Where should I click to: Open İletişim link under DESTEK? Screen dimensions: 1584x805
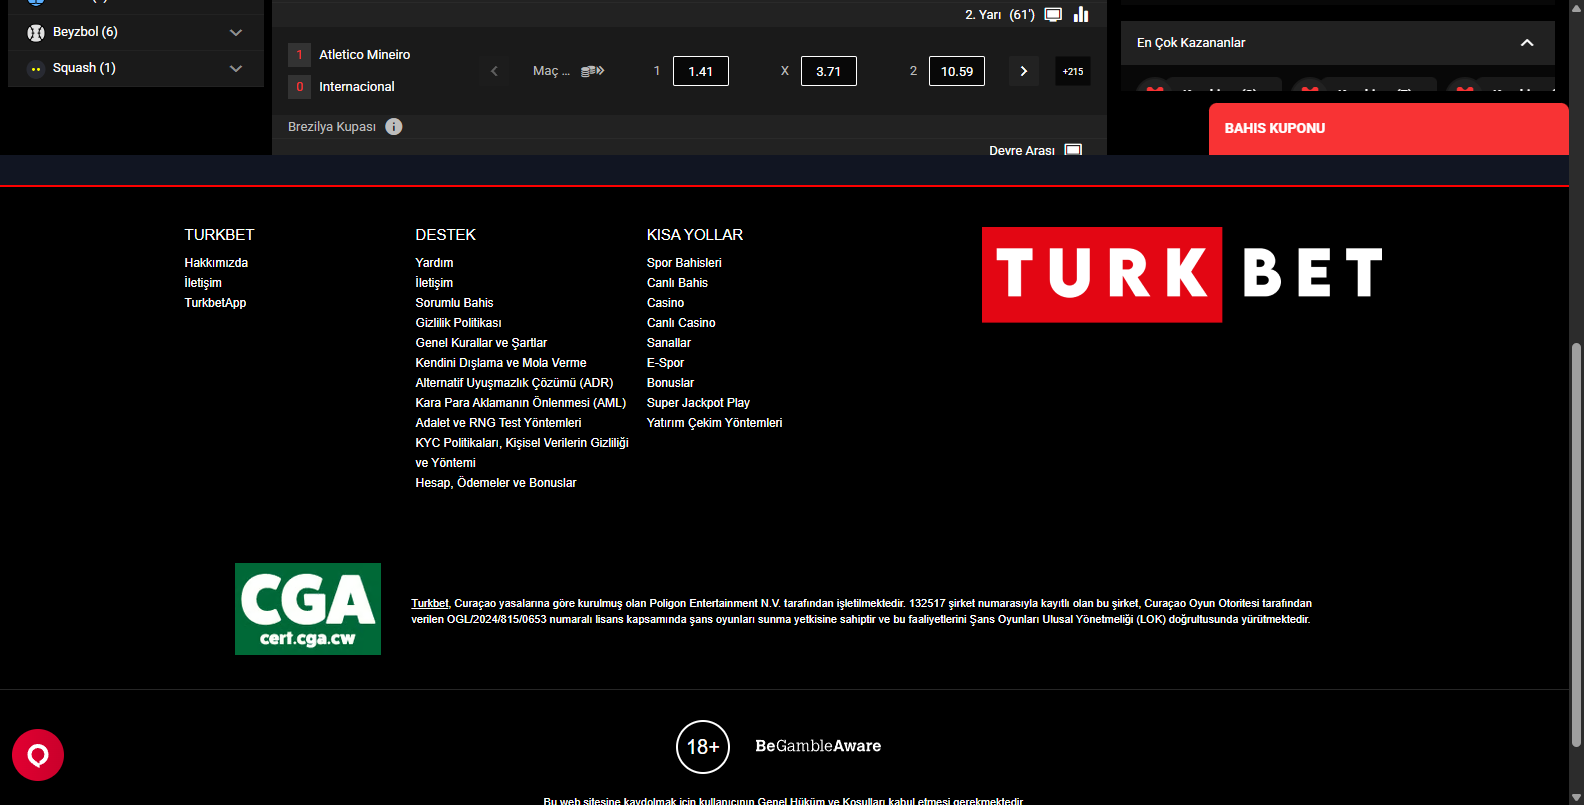434,283
